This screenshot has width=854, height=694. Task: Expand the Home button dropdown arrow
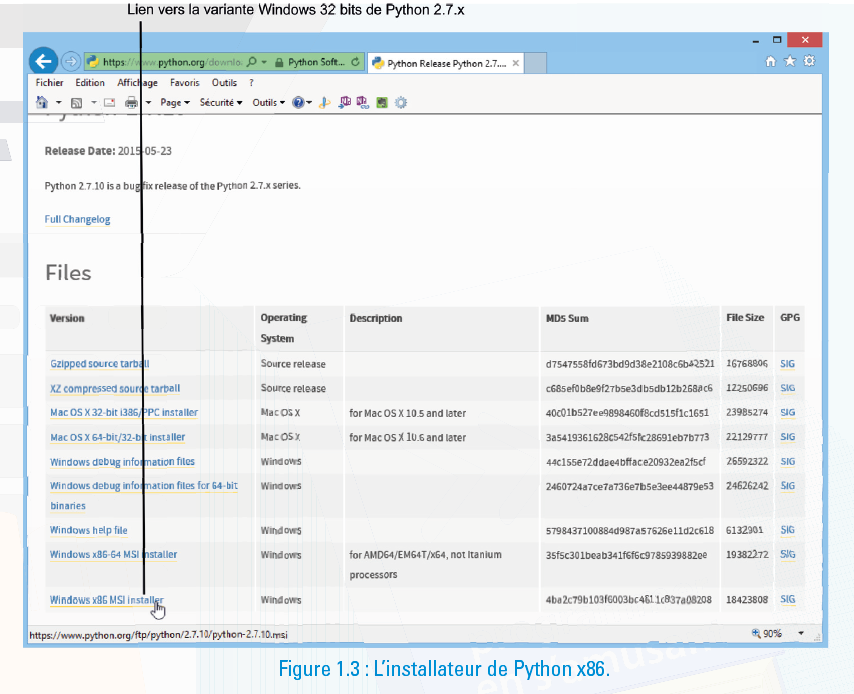tap(58, 102)
